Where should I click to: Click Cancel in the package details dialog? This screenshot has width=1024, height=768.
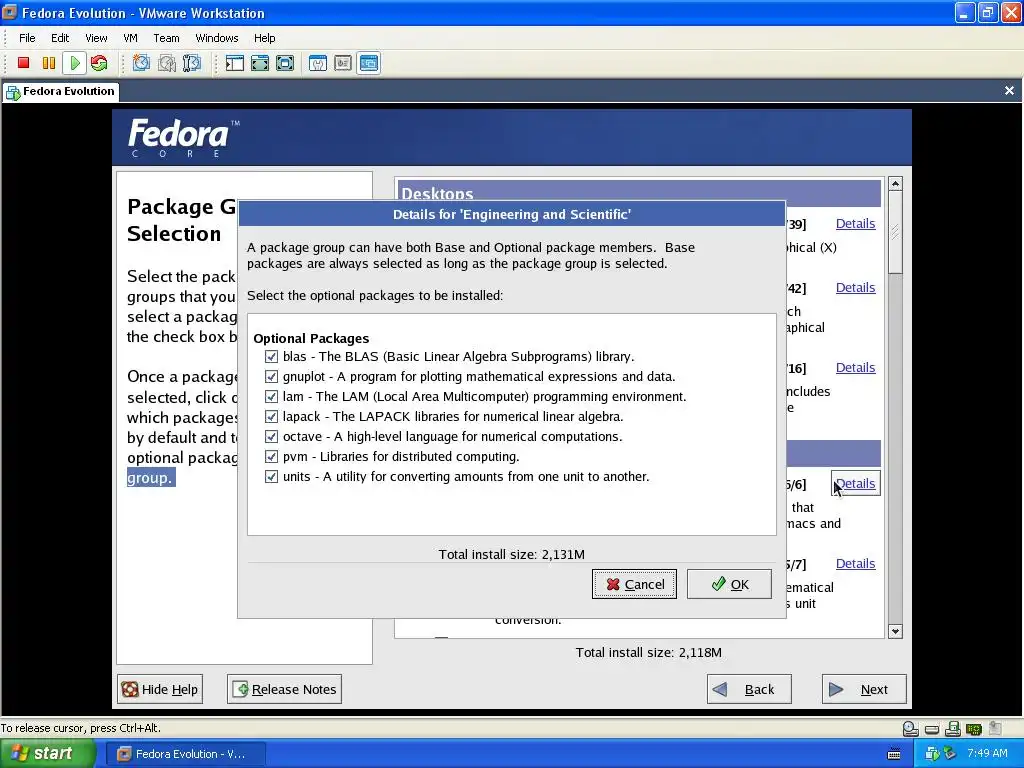click(x=634, y=584)
